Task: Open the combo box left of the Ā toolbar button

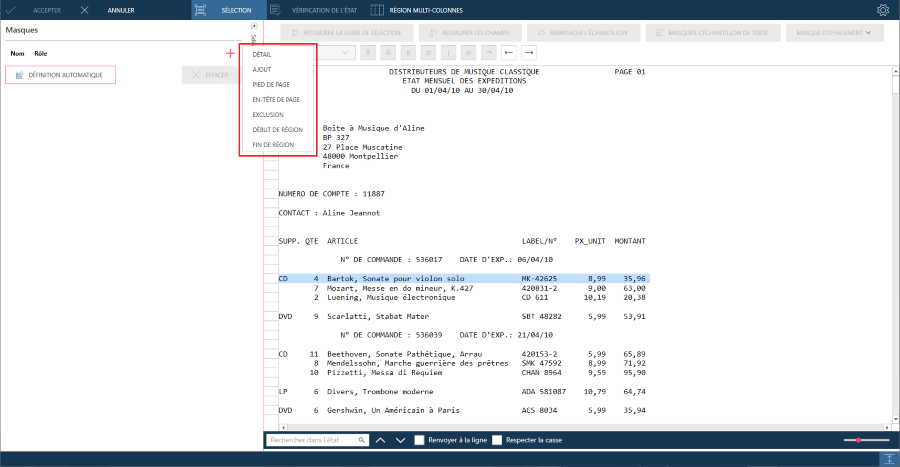Action: [x=334, y=53]
